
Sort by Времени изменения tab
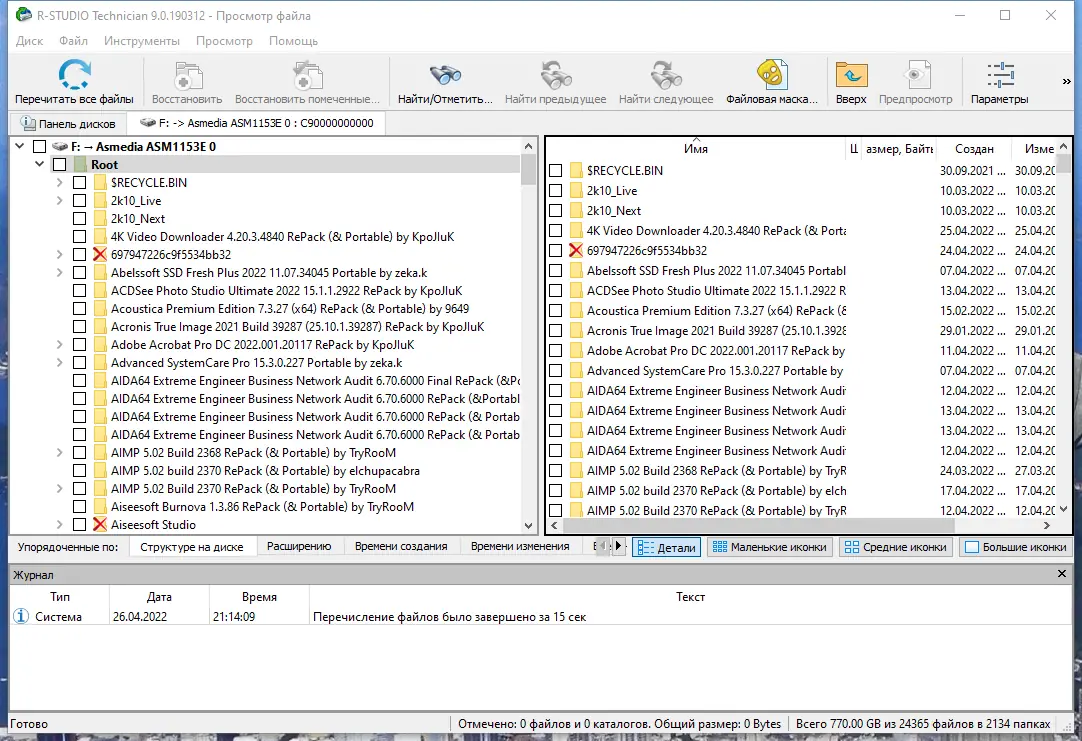(520, 546)
